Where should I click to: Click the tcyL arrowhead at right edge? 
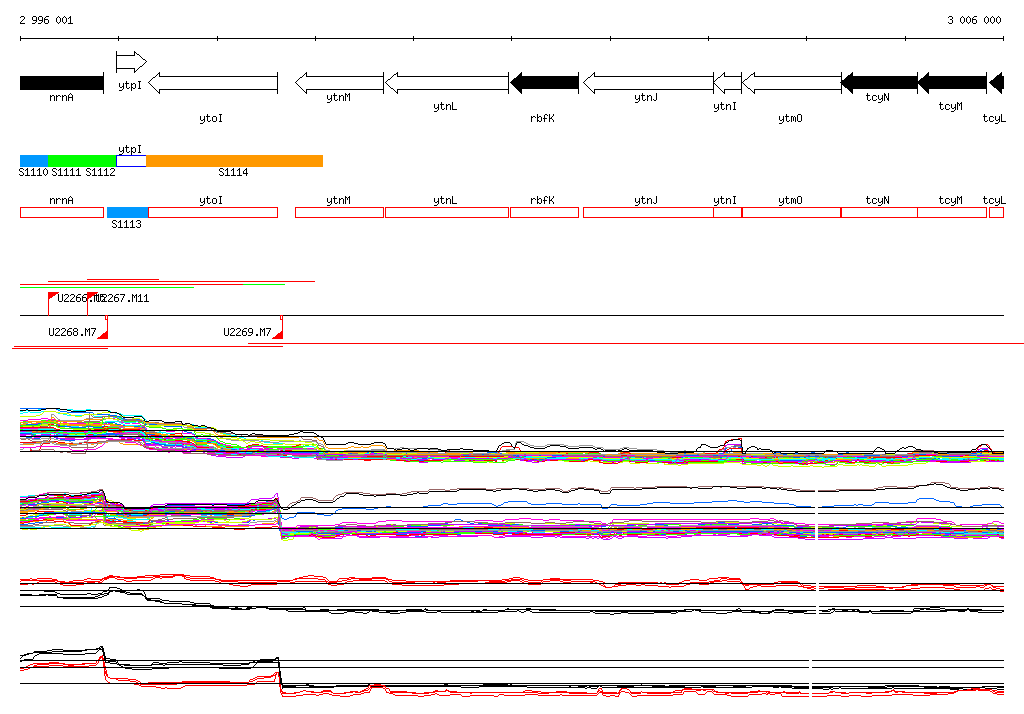[996, 83]
